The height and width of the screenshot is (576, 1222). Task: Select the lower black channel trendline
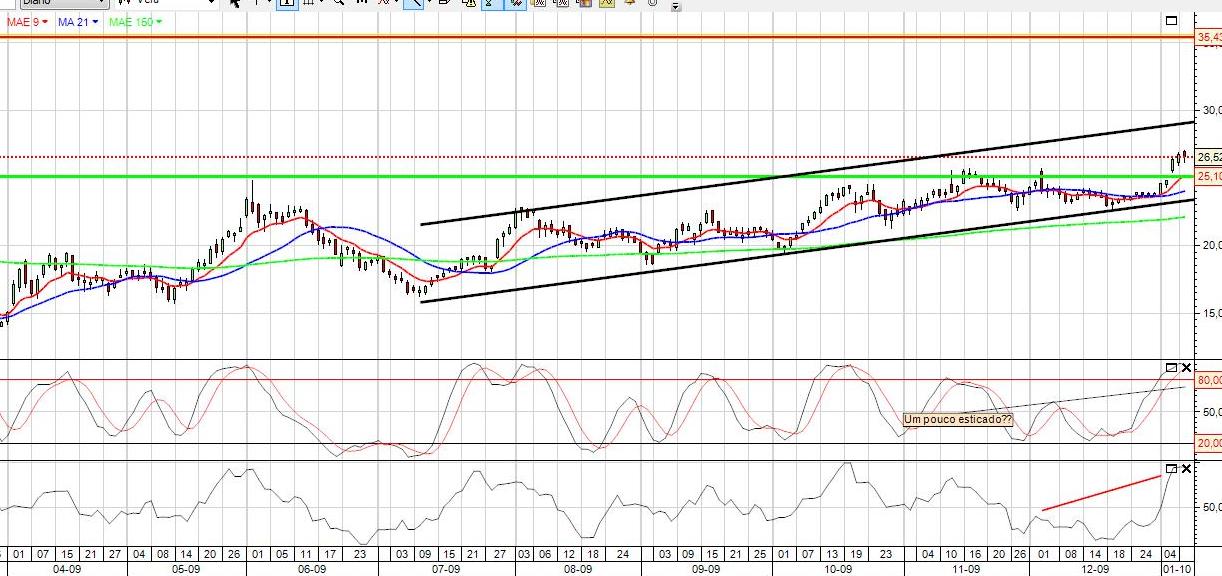(x=806, y=250)
